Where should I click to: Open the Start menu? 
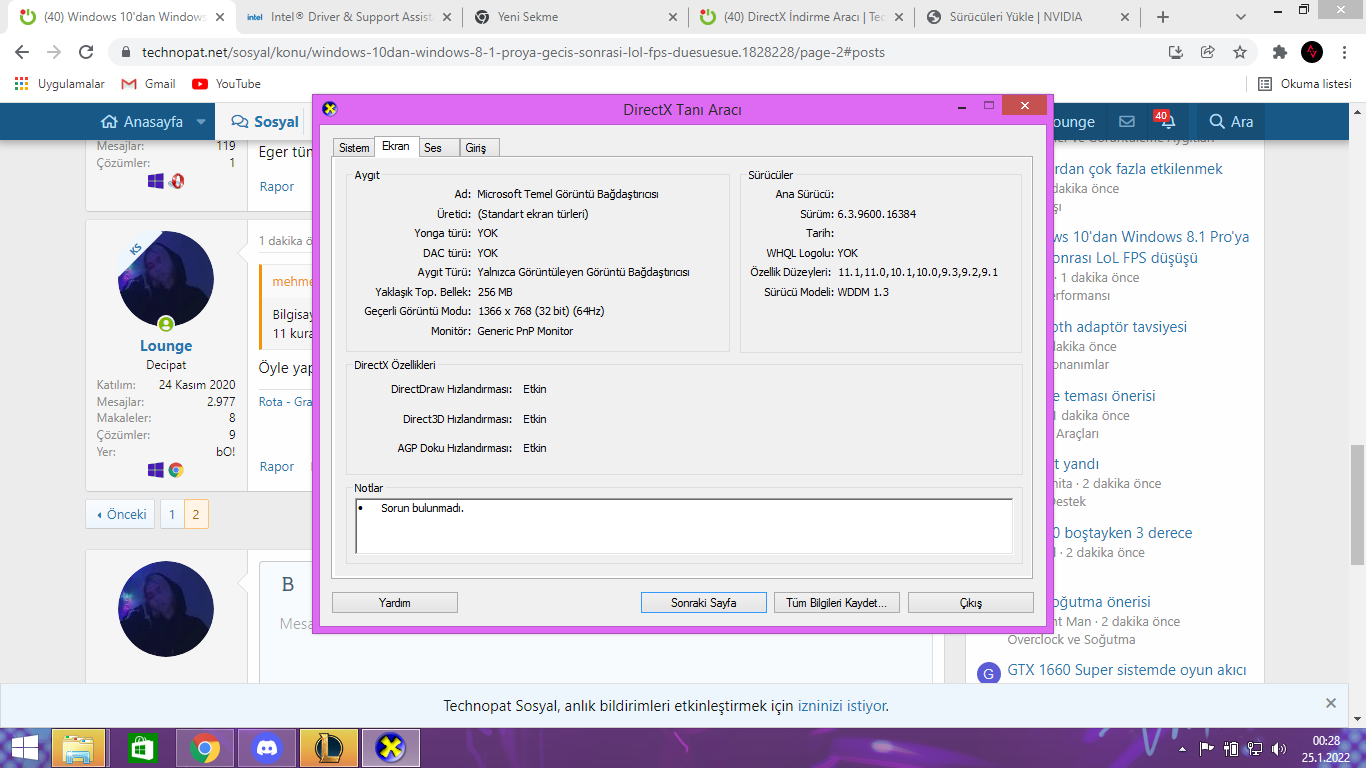(x=23, y=748)
